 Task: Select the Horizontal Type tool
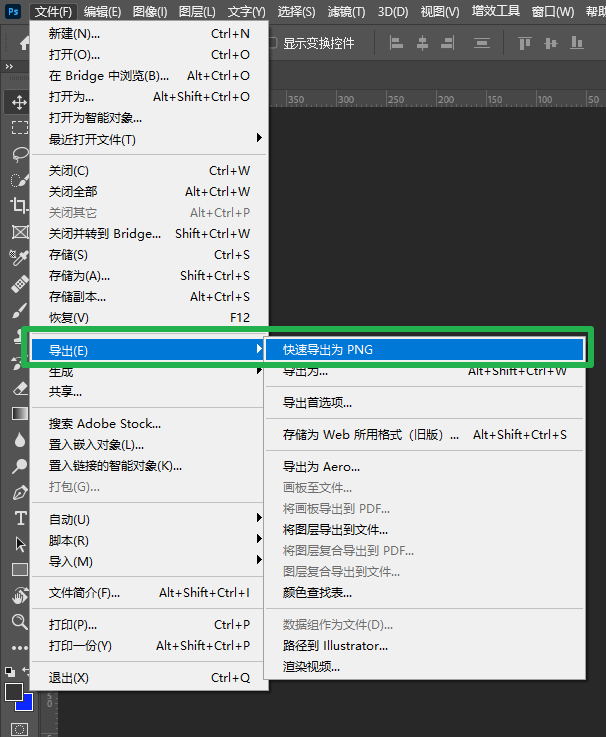[20, 518]
